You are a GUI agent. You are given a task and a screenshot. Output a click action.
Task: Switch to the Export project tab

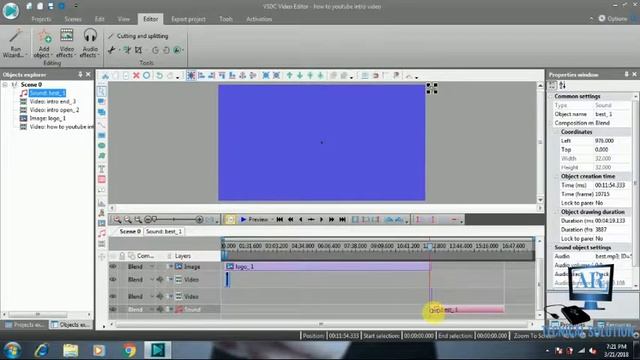[189, 19]
